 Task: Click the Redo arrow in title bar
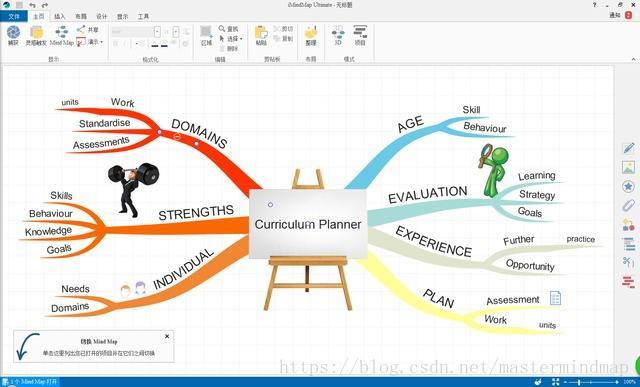[44, 5]
